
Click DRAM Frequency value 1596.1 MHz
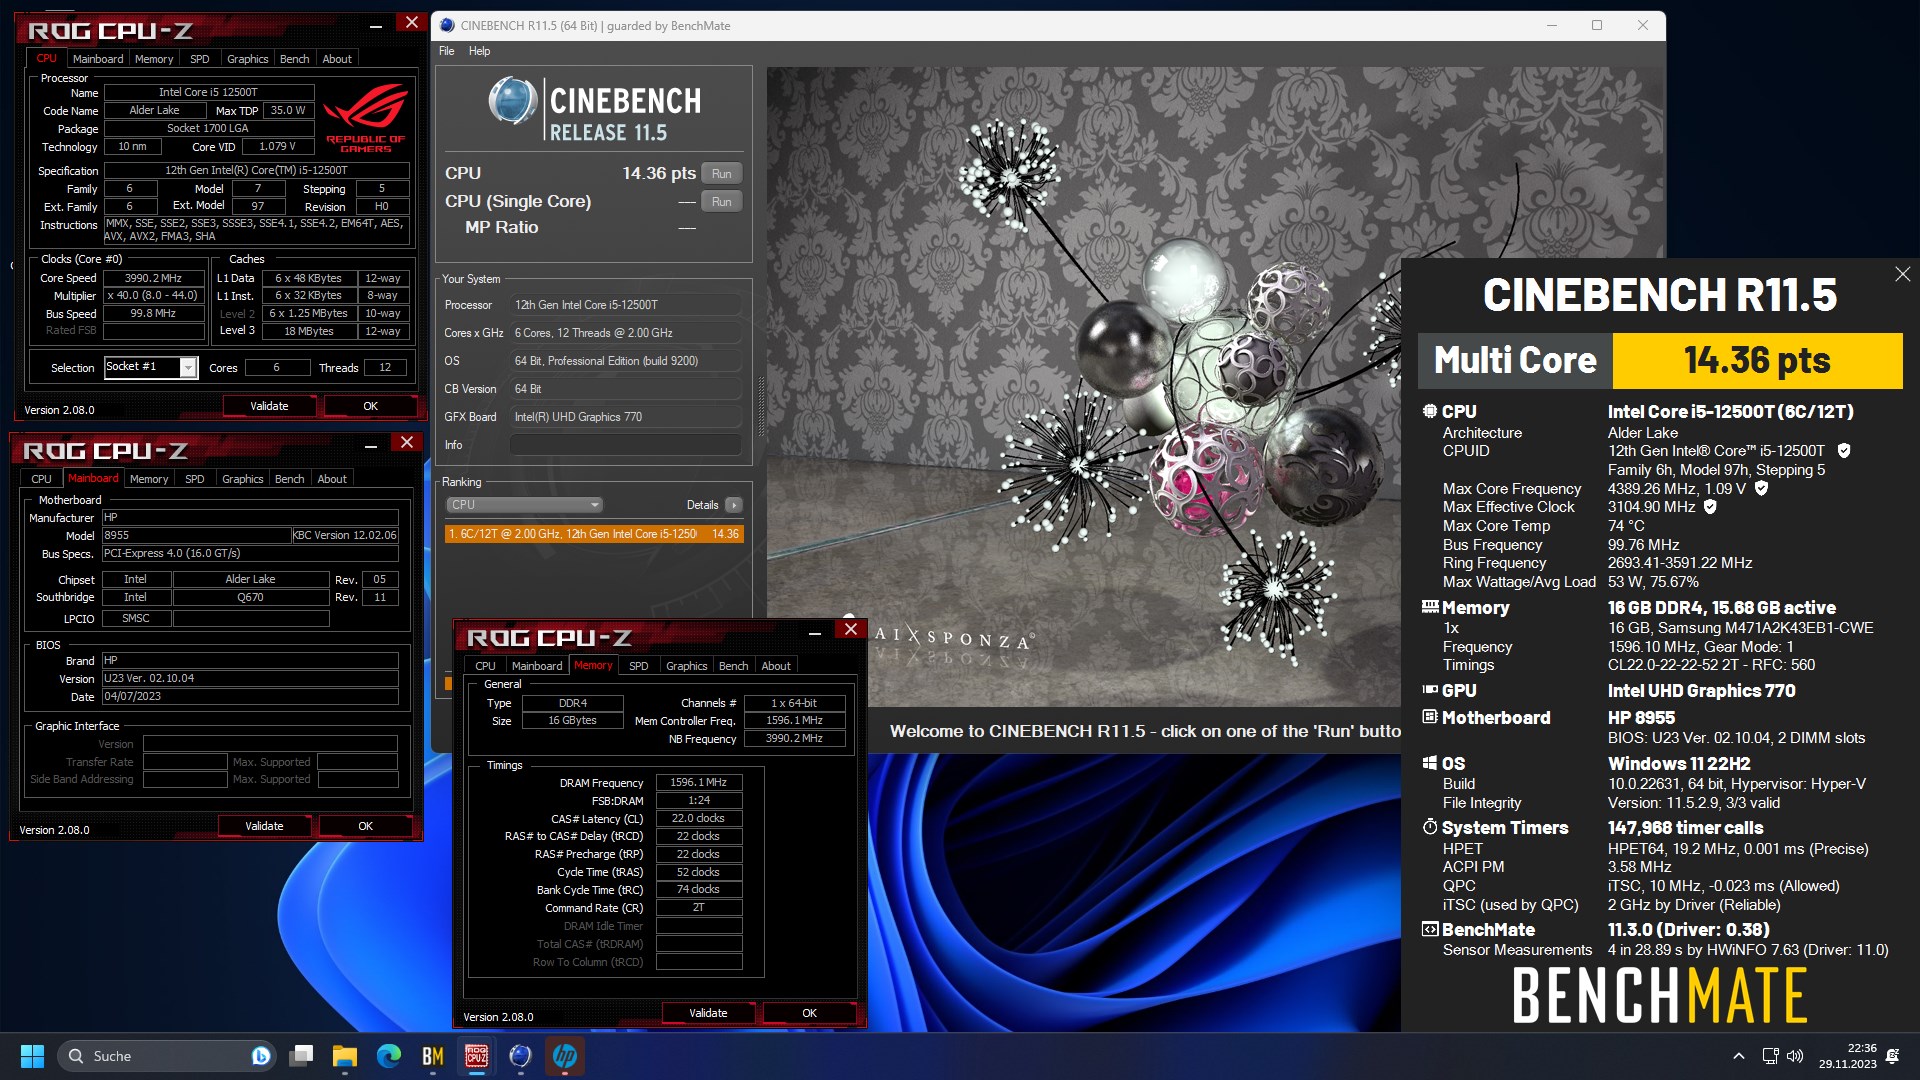(699, 783)
